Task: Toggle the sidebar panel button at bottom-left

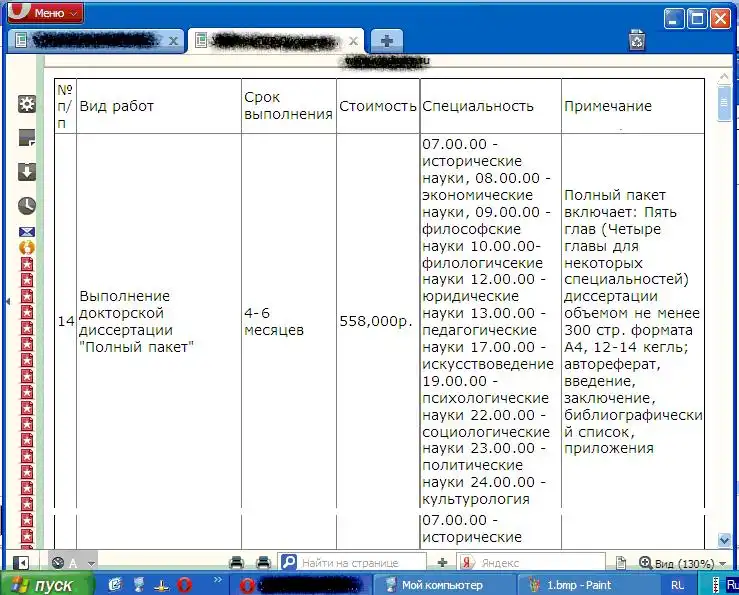Action: pos(22,563)
